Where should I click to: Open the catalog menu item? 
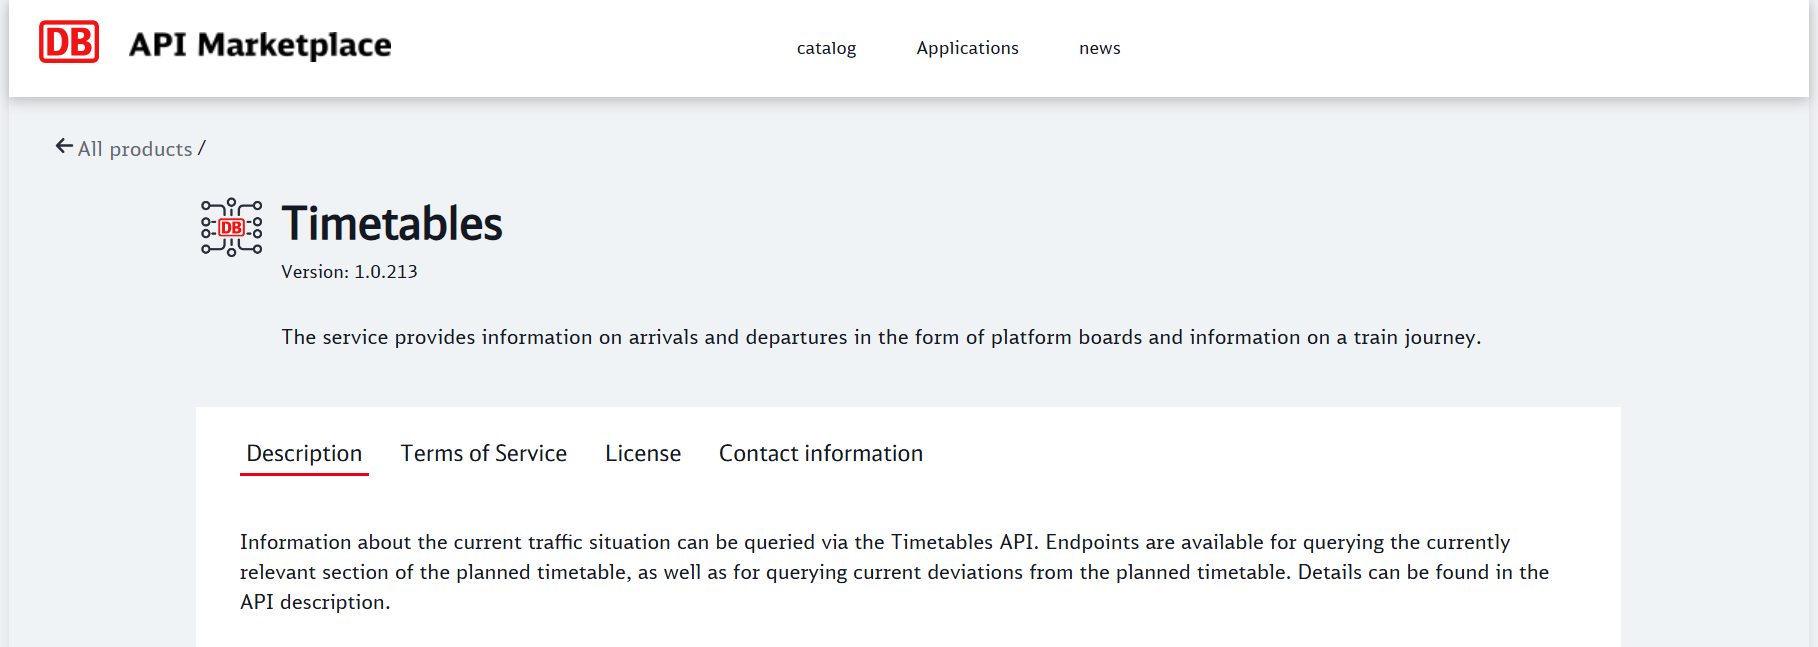pos(826,48)
